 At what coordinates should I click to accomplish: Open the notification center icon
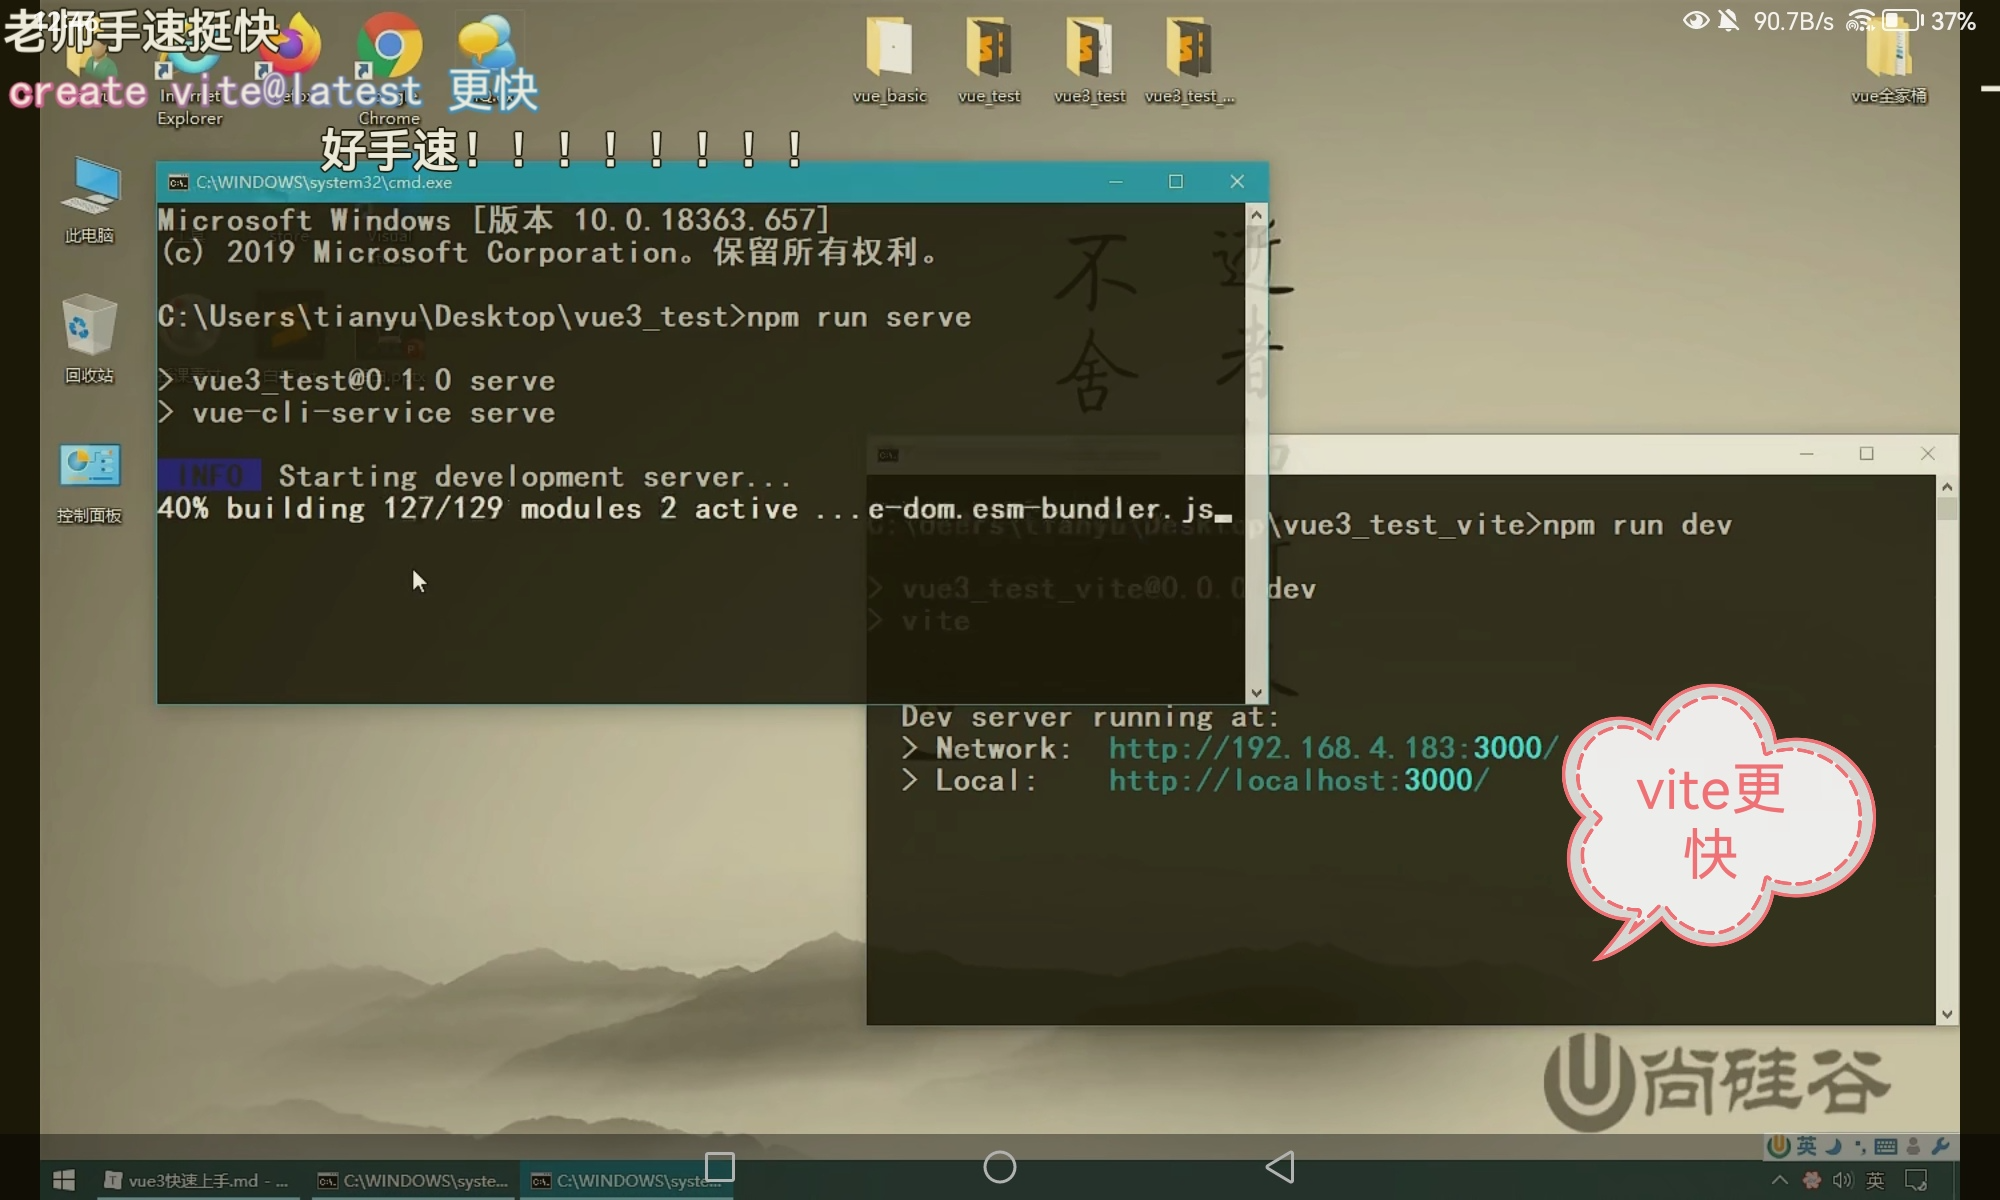(x=1916, y=1181)
